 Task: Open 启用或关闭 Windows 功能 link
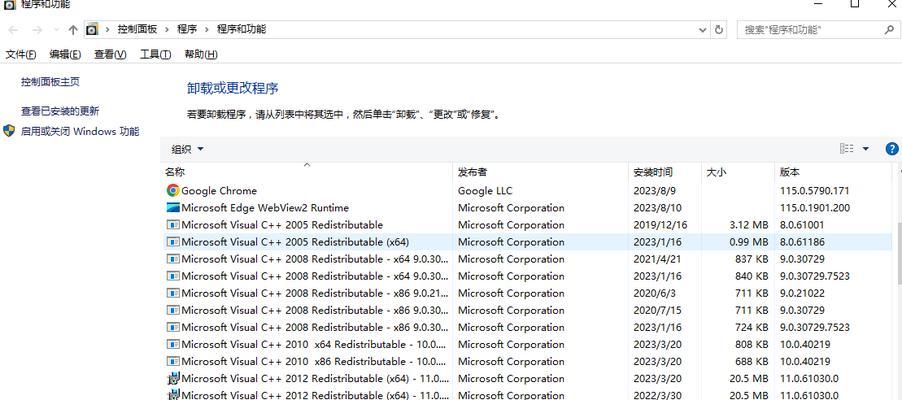click(x=80, y=131)
